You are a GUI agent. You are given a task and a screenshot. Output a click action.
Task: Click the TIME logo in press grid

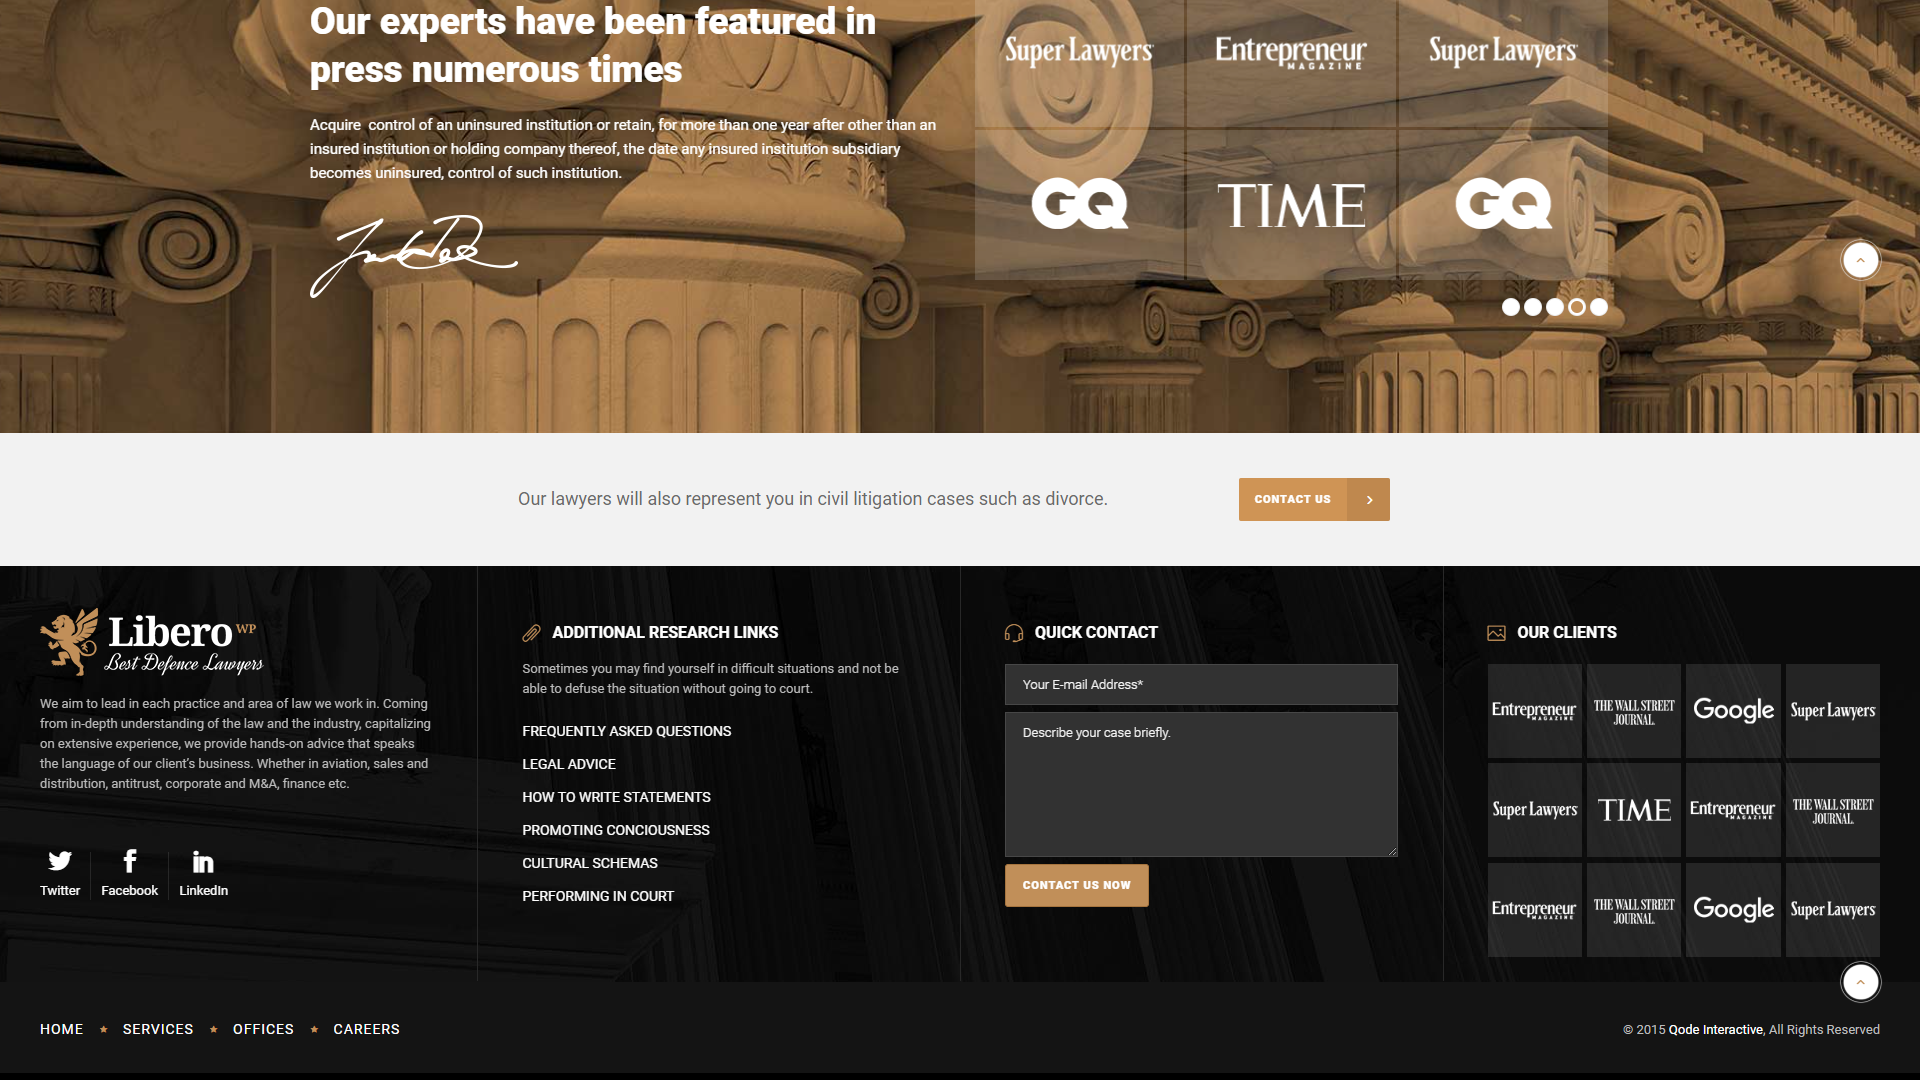click(x=1291, y=205)
